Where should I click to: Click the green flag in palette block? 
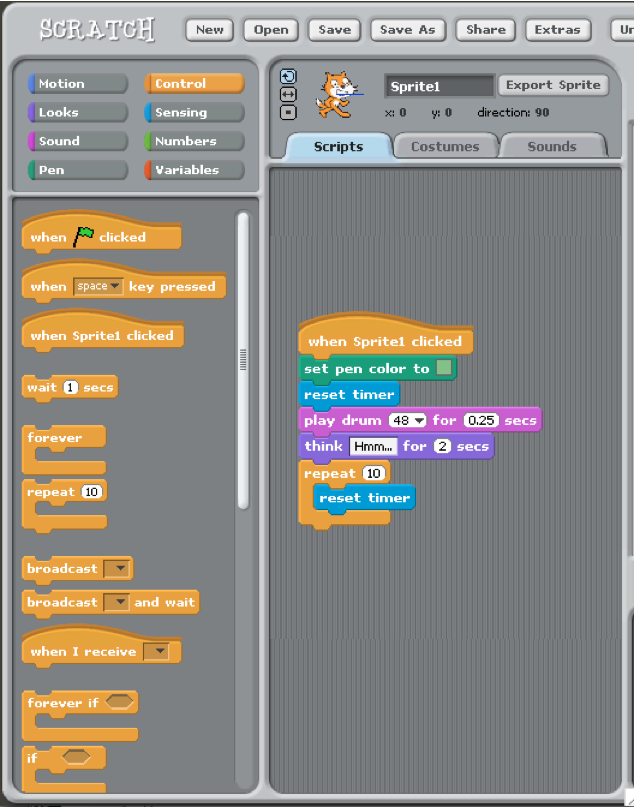(84, 236)
